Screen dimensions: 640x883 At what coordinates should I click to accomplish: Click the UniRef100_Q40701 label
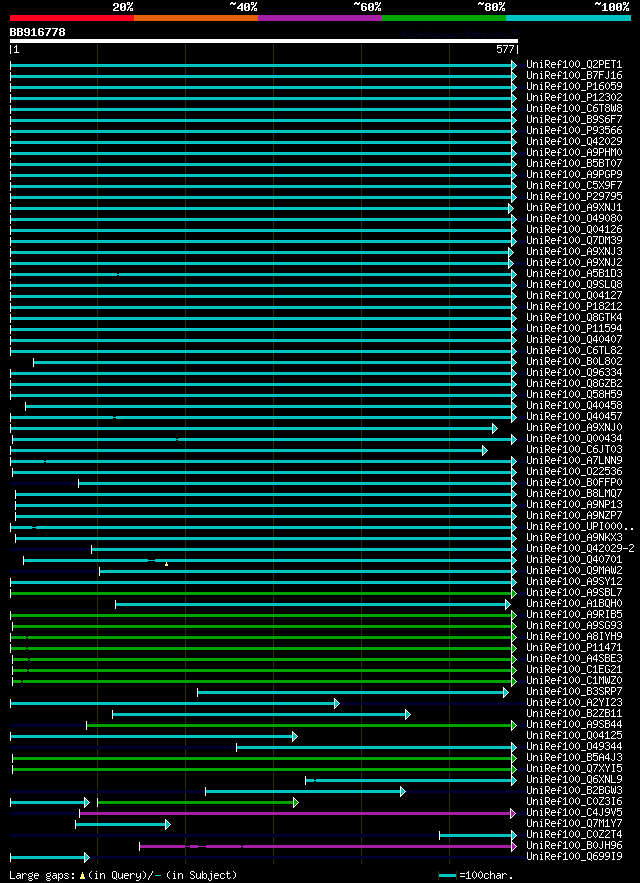coord(574,560)
